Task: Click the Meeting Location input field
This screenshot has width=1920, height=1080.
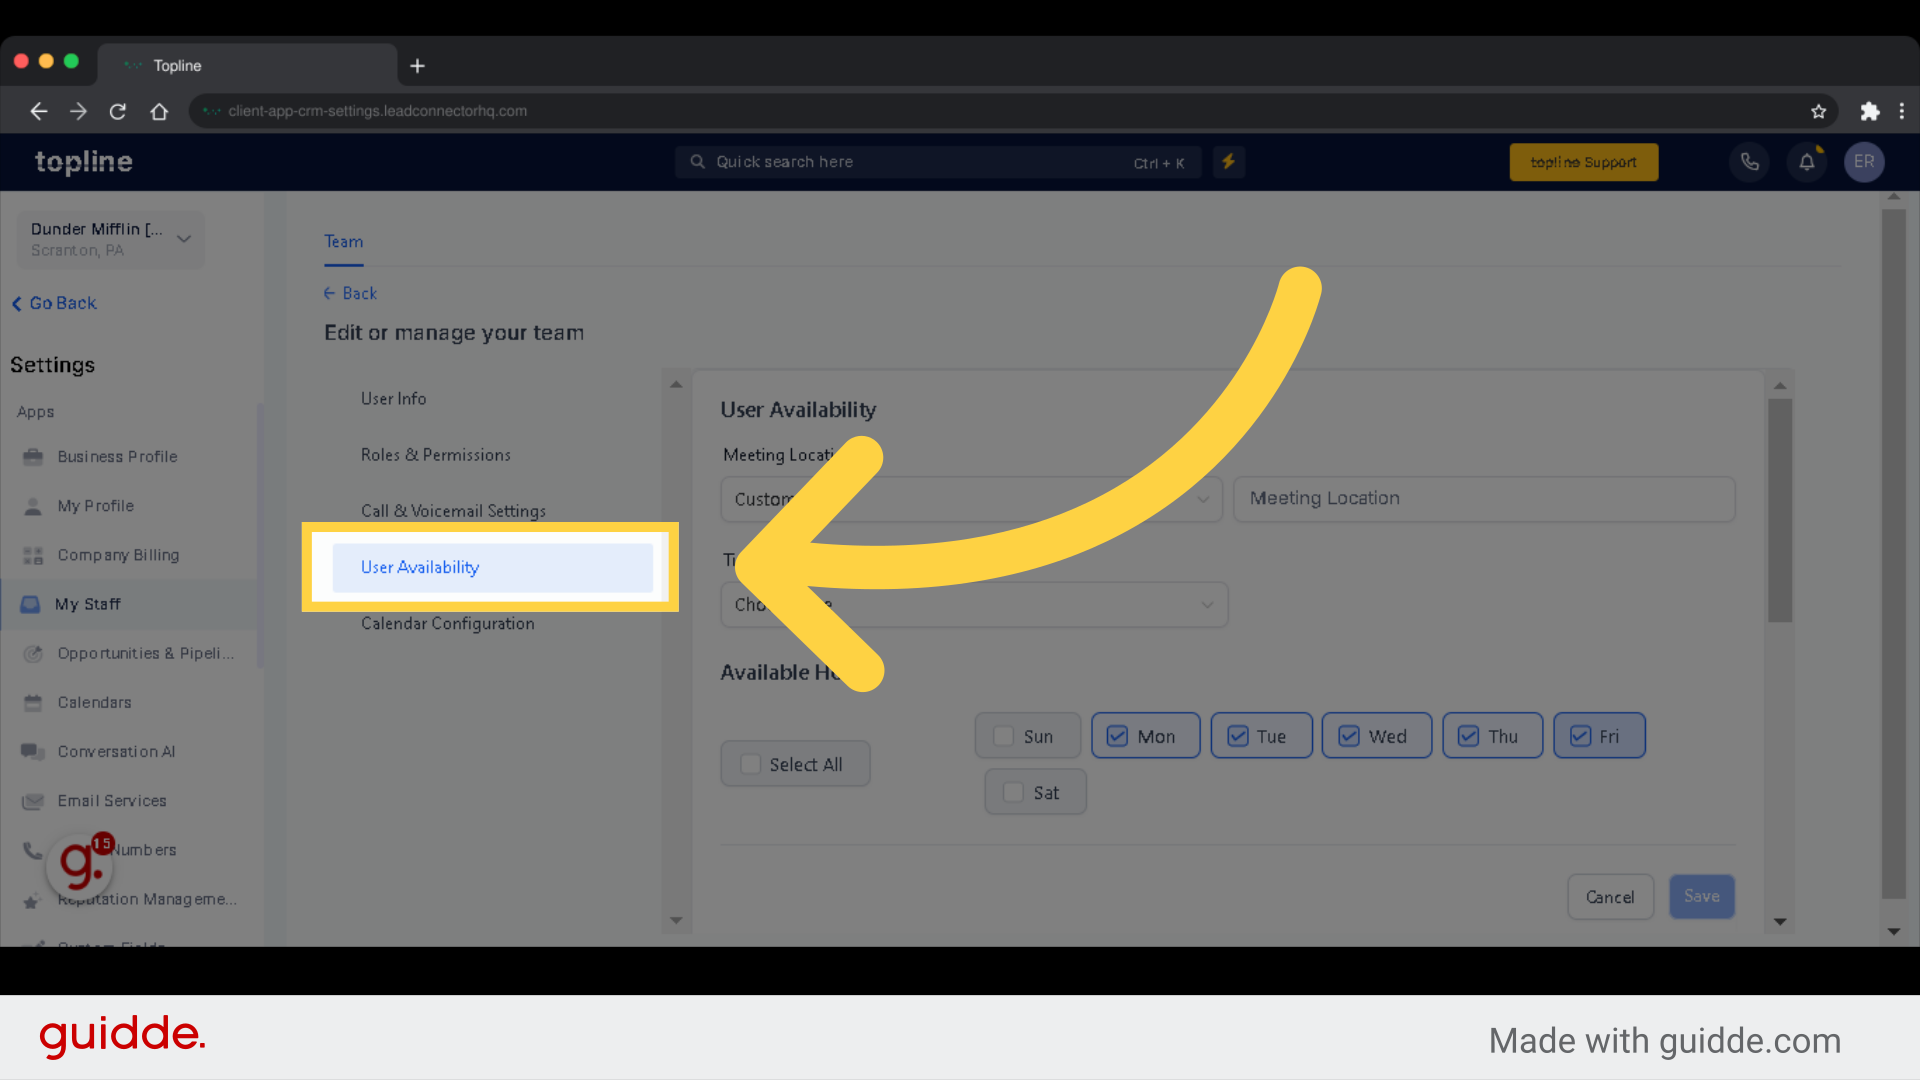Action: point(1484,498)
